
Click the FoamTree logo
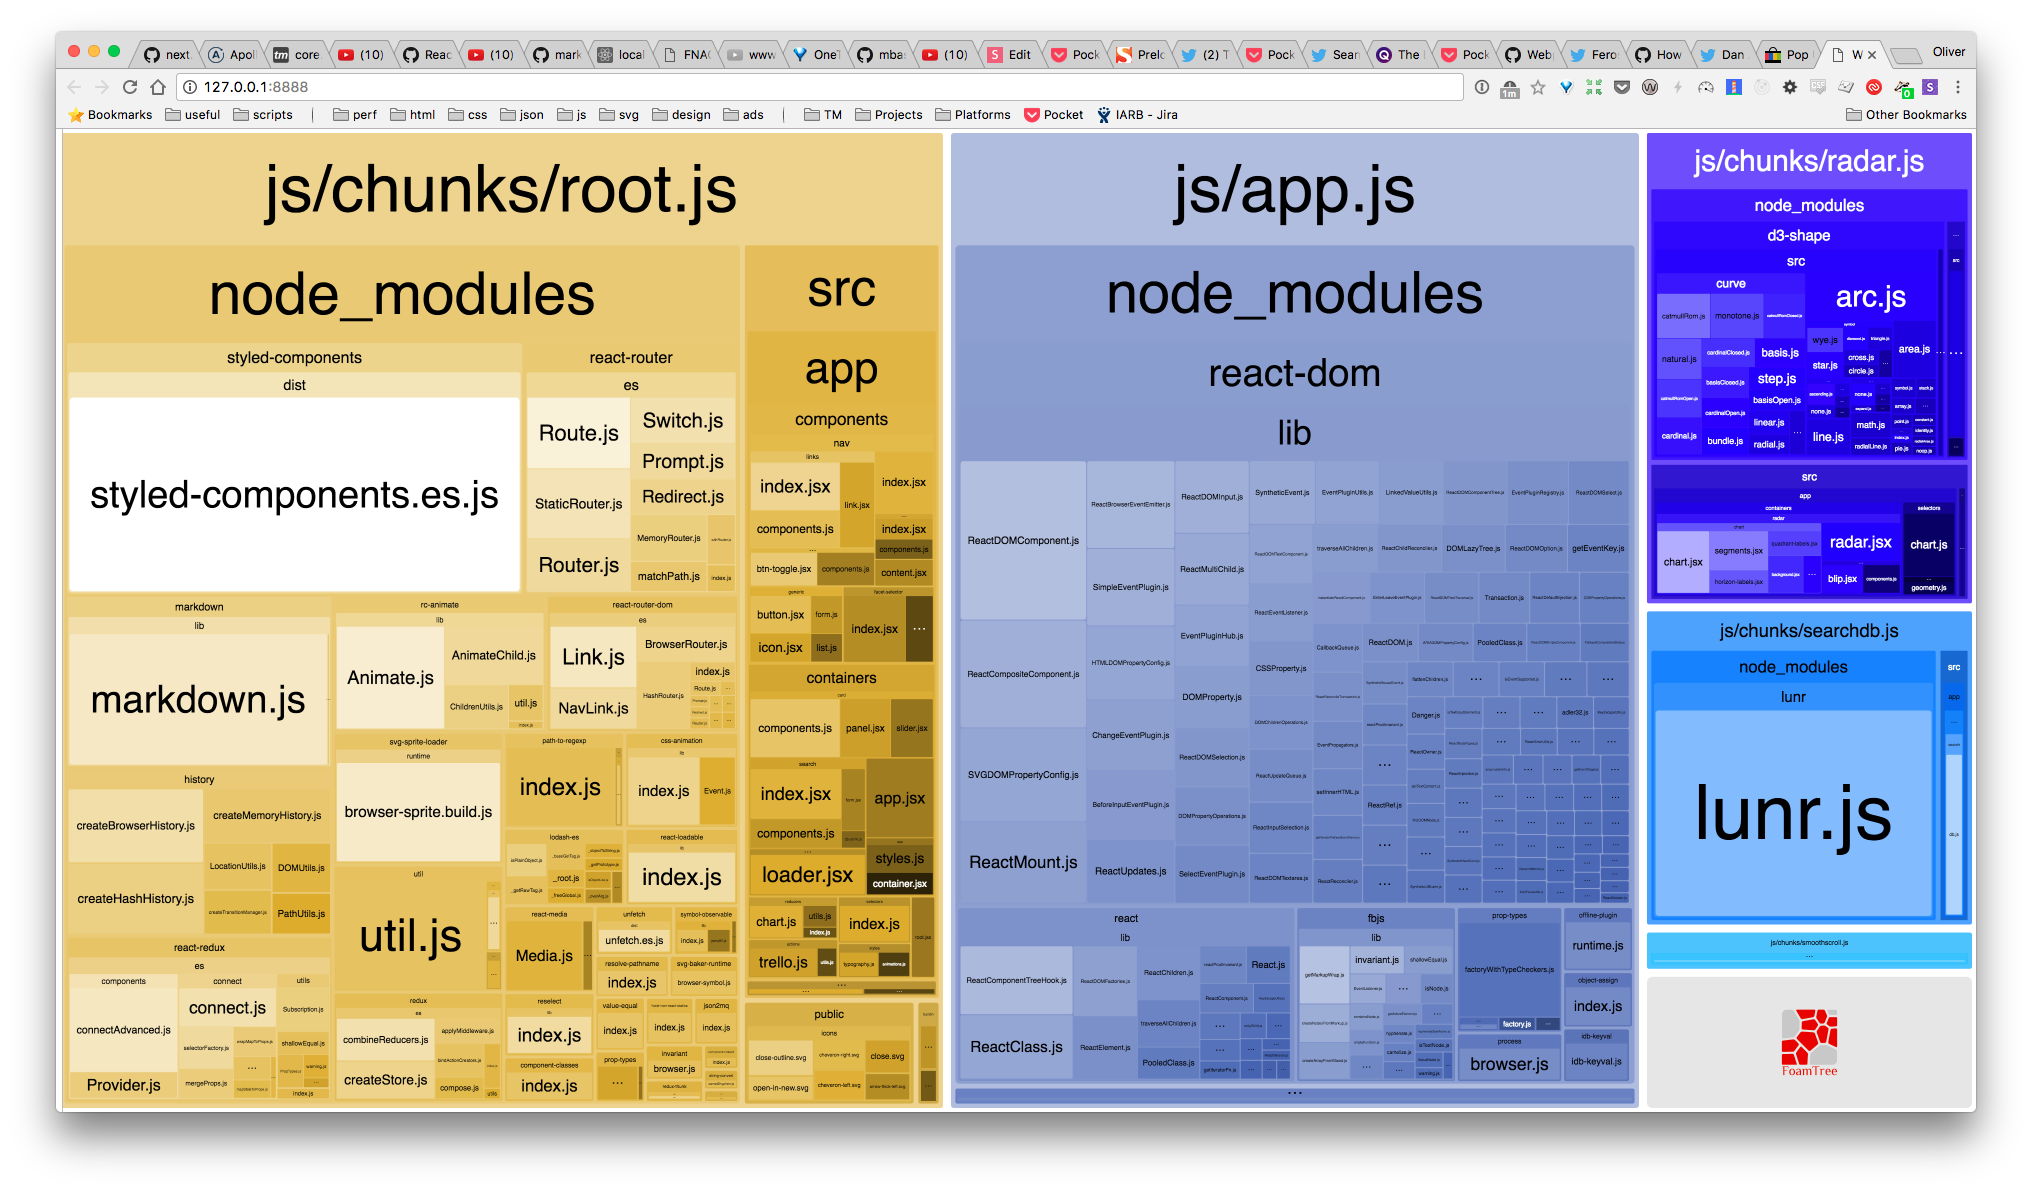coord(1809,1041)
